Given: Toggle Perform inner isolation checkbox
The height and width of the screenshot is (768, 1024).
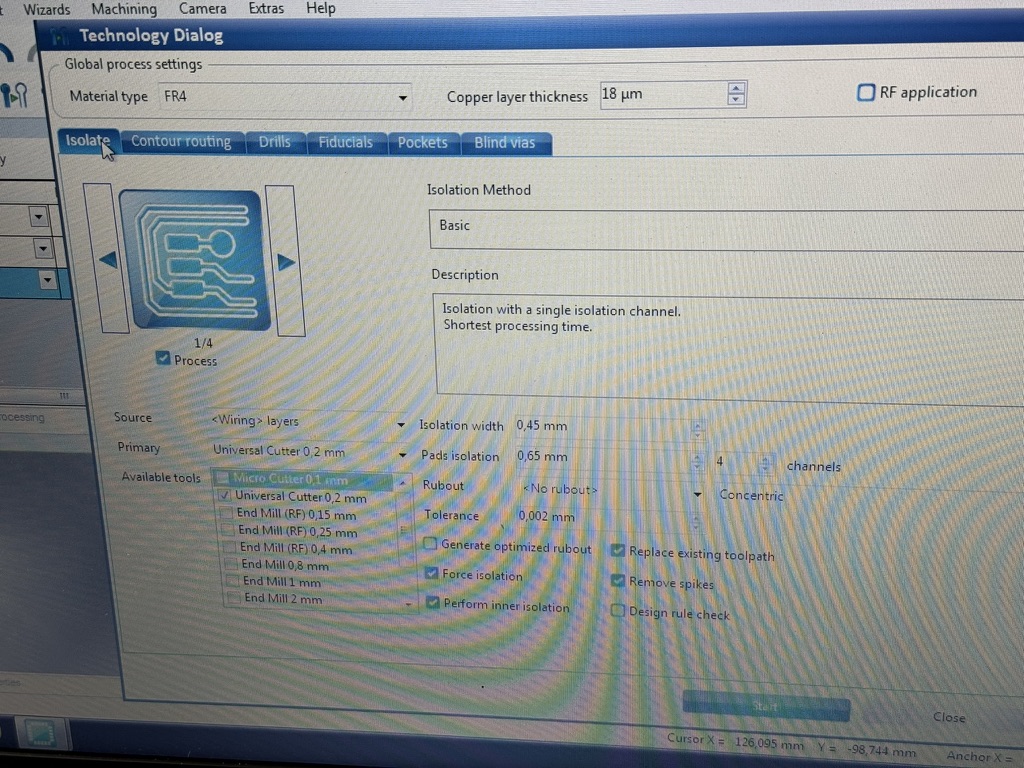Looking at the screenshot, I should (432, 602).
